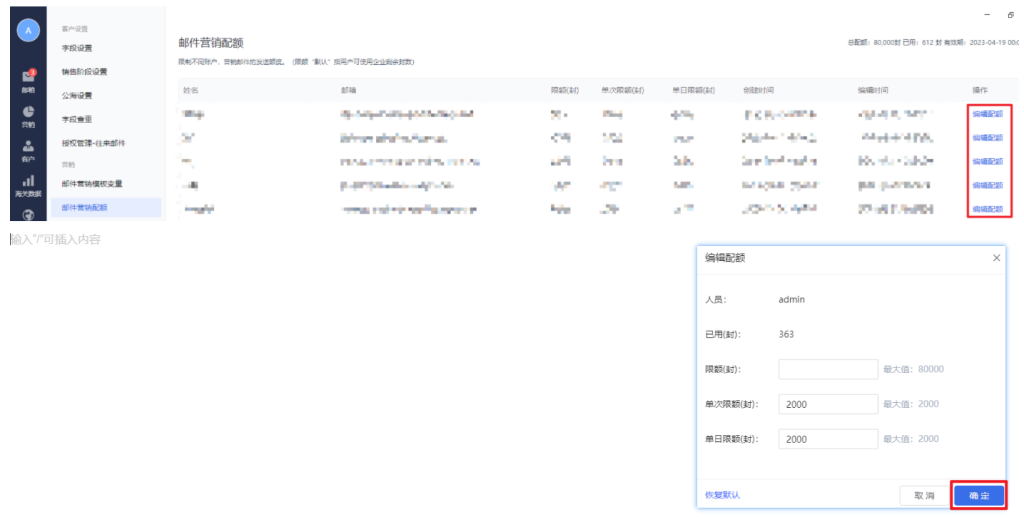Select the highlighted 邮件营销配额 menu item
This screenshot has height=517, width=1024.
[85, 208]
